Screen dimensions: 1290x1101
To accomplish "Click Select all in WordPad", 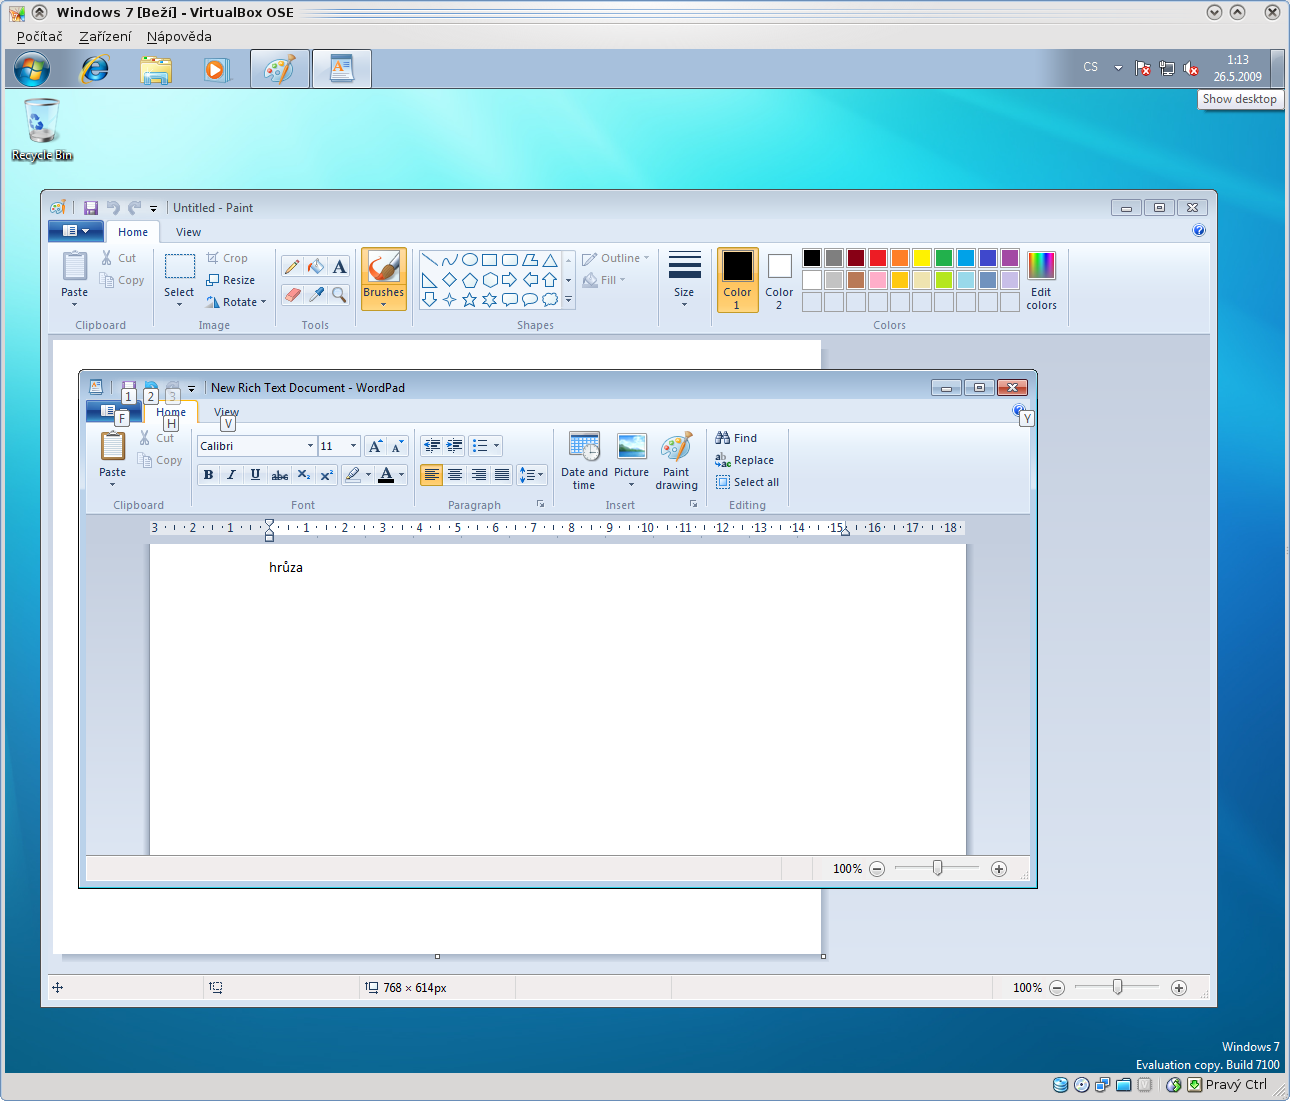I will [x=747, y=482].
